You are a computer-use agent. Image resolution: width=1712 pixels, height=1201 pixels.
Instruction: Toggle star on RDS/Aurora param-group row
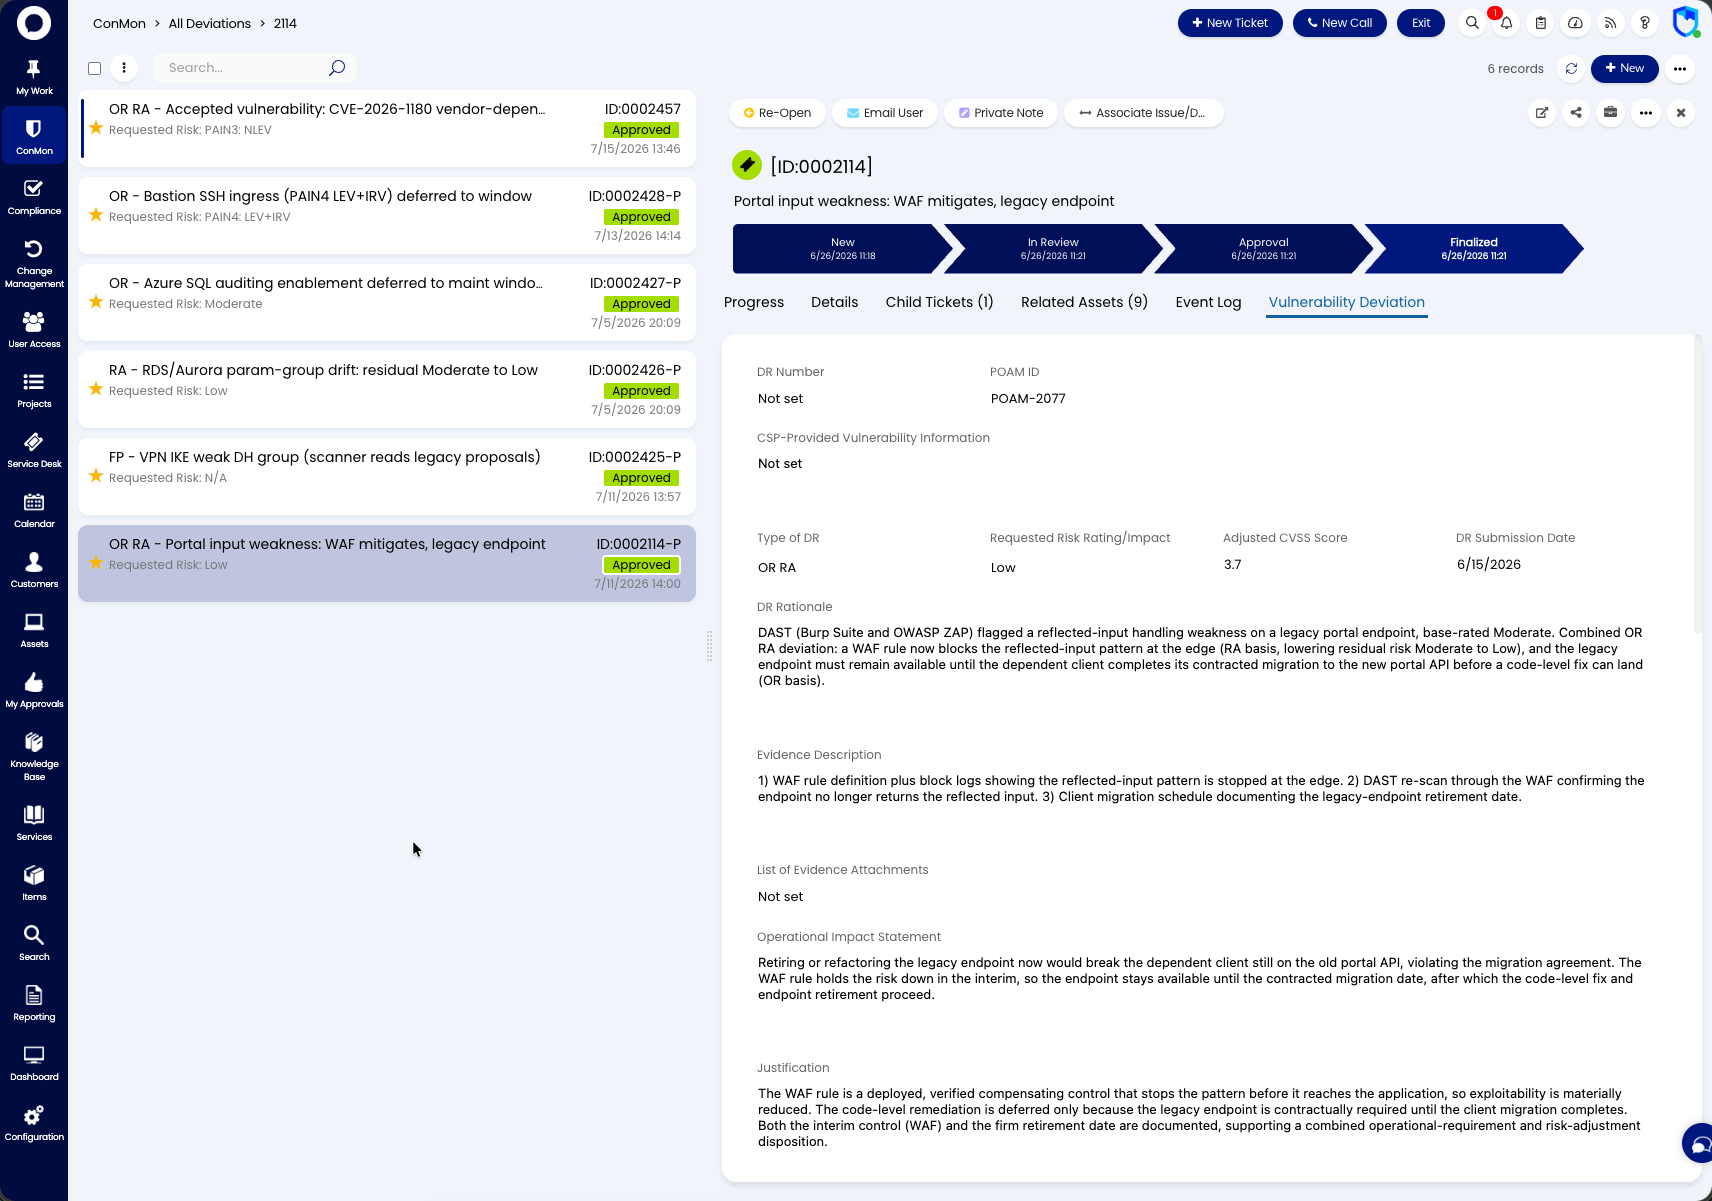(x=96, y=389)
